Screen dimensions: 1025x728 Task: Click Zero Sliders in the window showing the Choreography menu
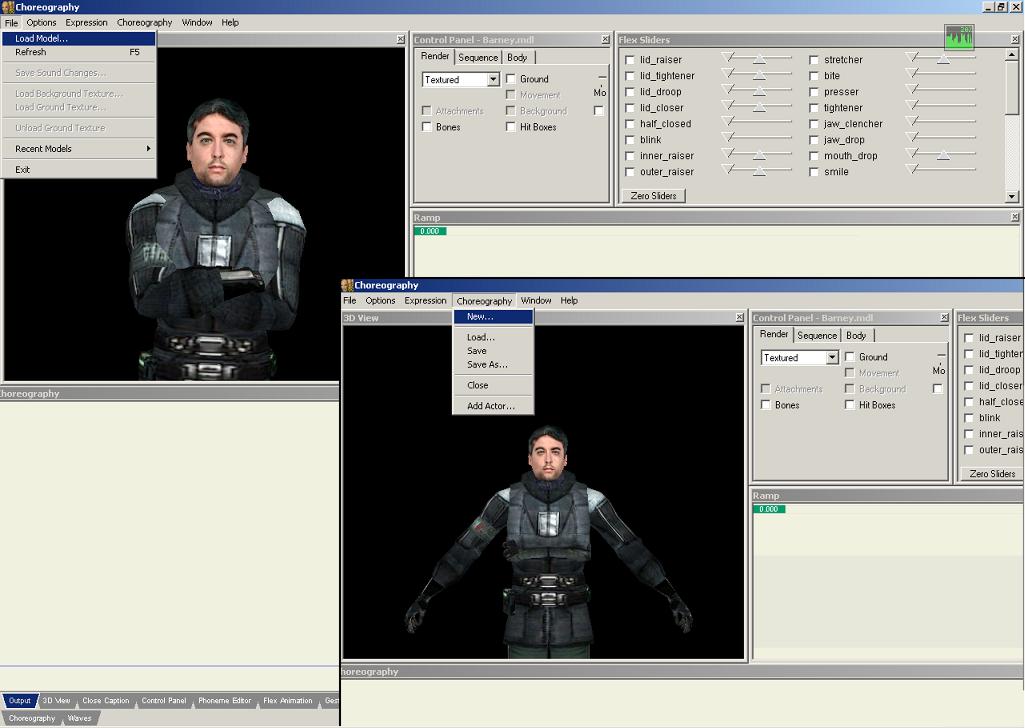[x=992, y=474]
